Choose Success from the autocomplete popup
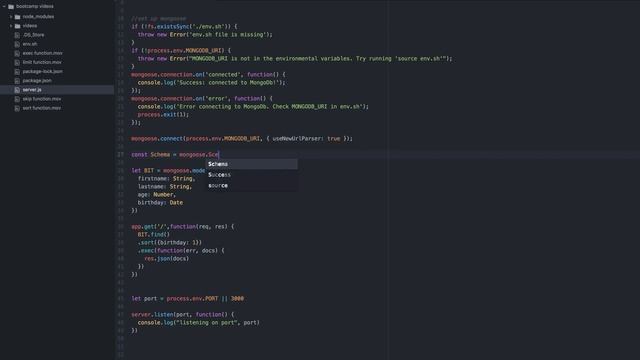640x360 pixels. 251,175
